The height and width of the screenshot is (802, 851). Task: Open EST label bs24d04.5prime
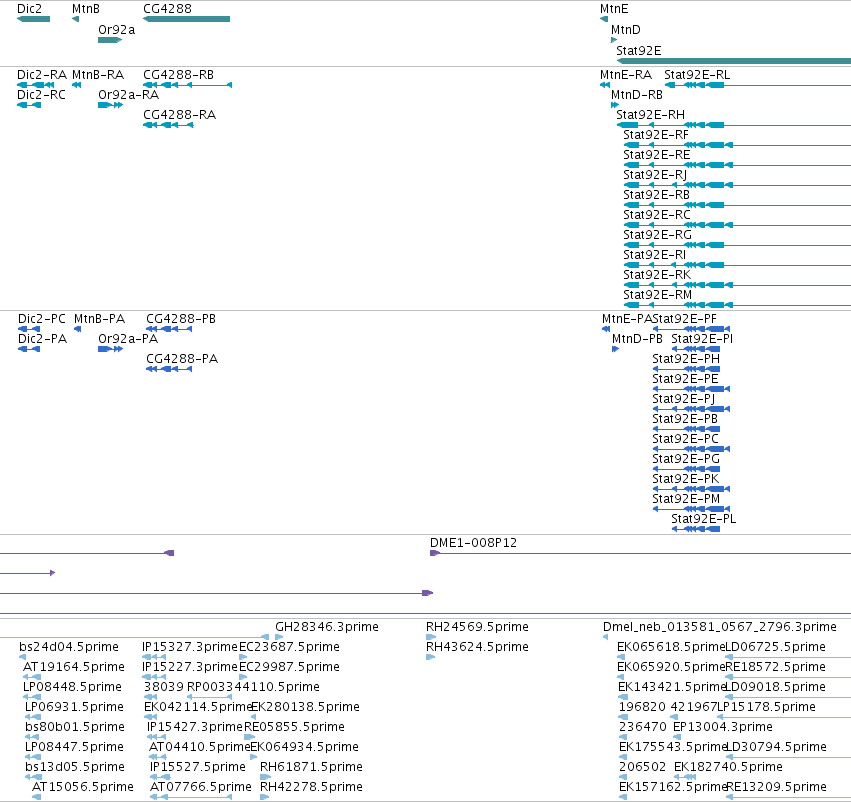click(69, 647)
